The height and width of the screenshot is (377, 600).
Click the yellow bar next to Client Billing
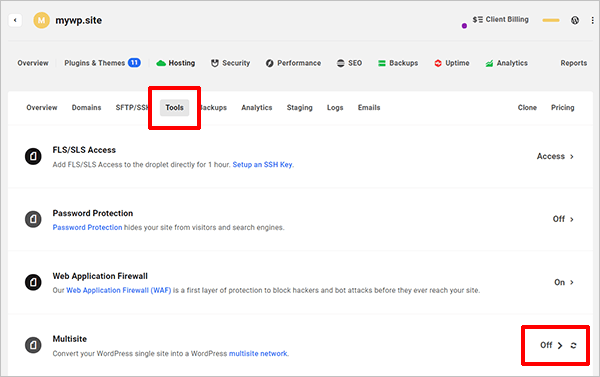click(x=551, y=20)
